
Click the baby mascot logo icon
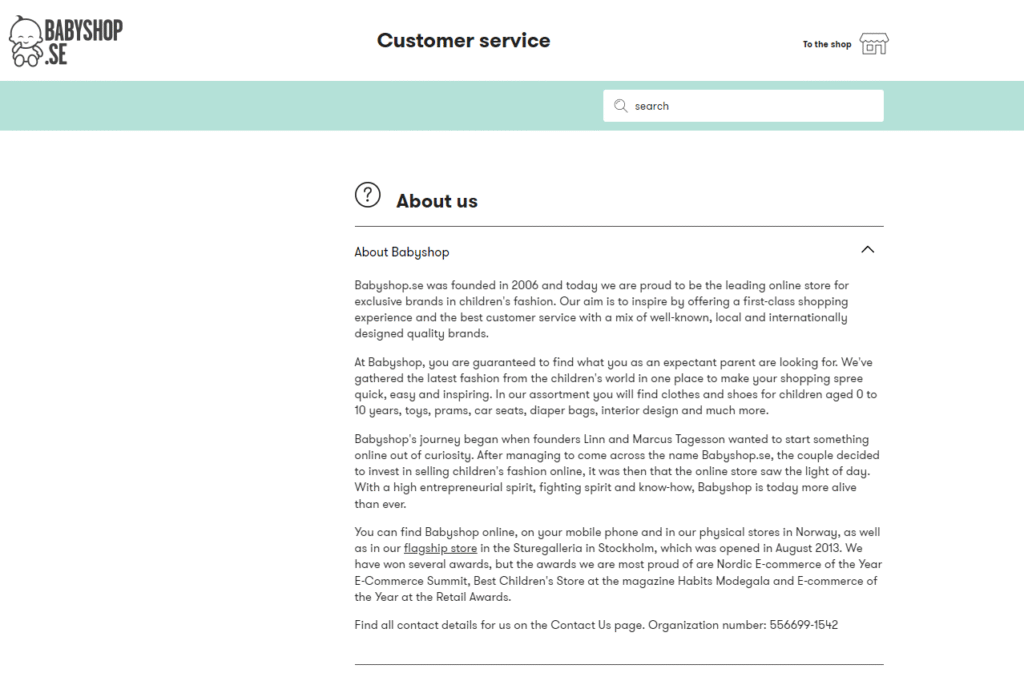point(25,41)
